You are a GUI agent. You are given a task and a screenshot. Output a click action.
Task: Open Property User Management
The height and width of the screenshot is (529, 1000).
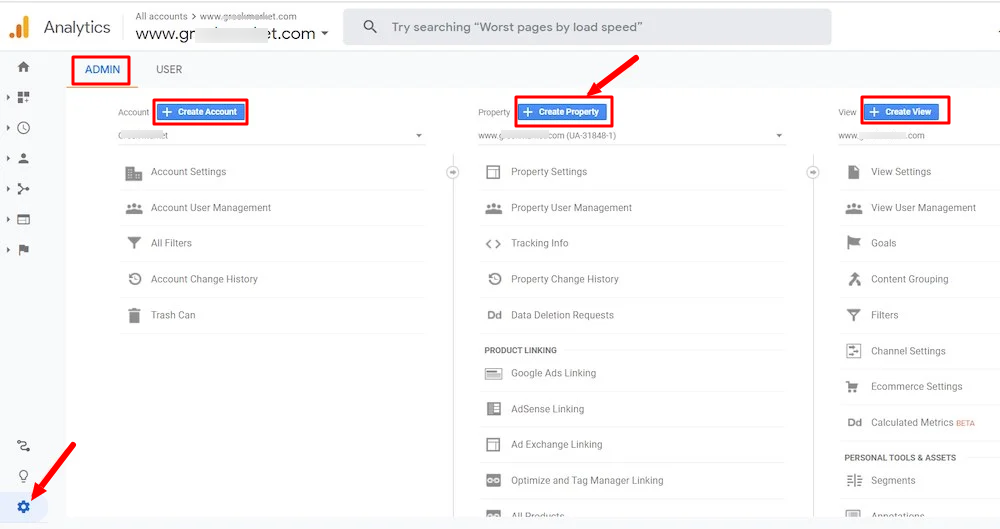click(x=571, y=208)
